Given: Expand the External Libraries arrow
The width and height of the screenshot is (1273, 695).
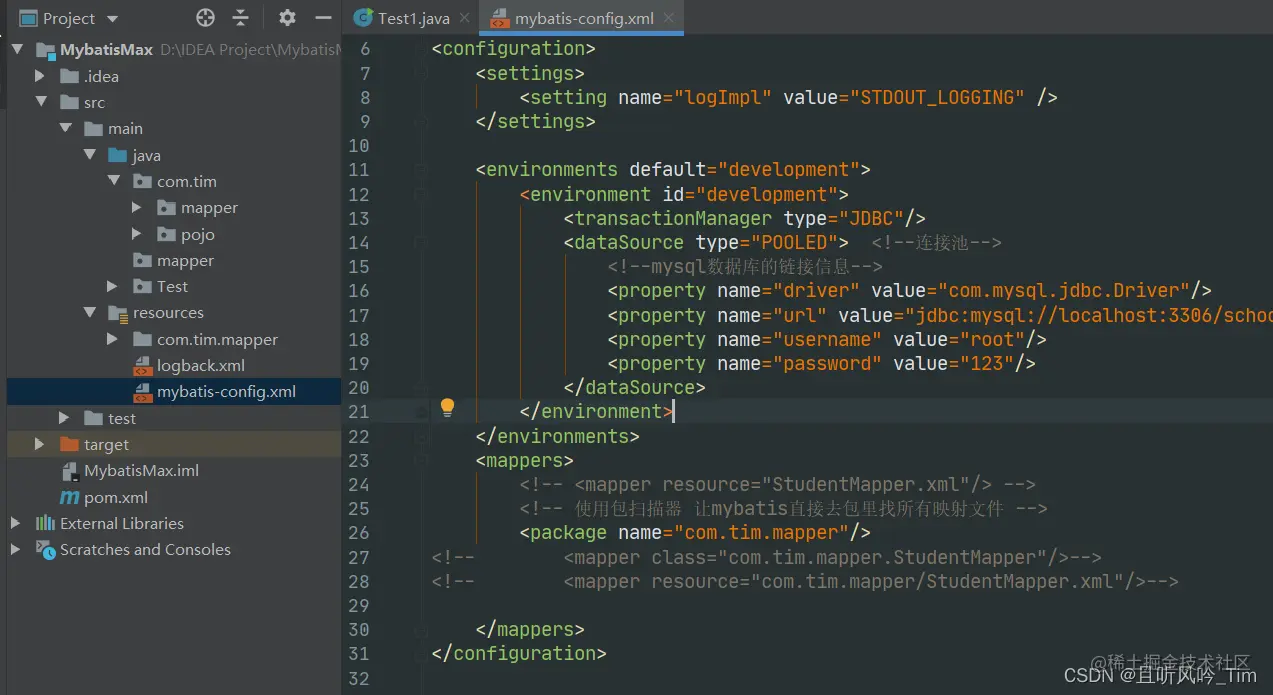Looking at the screenshot, I should (x=16, y=523).
